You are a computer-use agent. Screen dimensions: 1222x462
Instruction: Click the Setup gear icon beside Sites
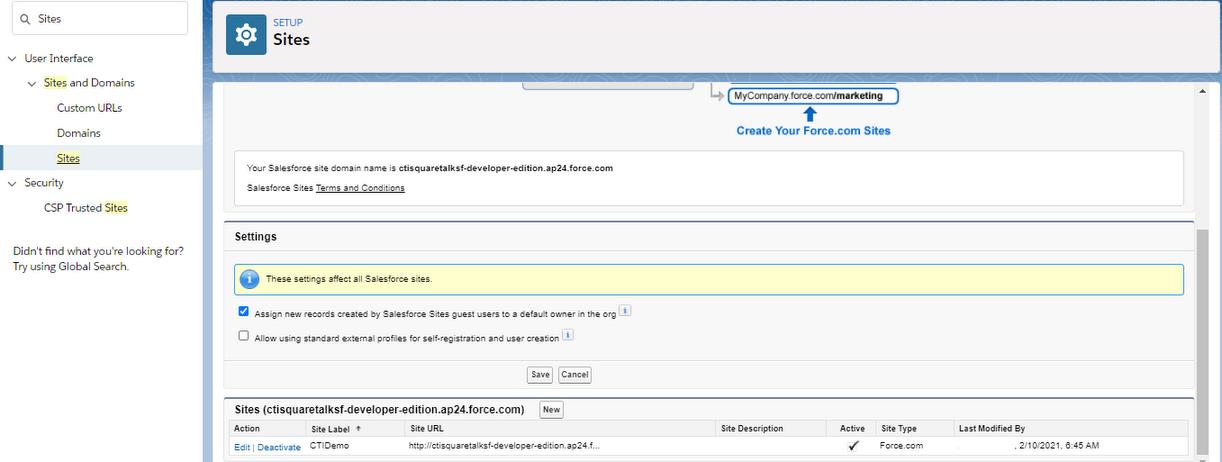click(246, 34)
